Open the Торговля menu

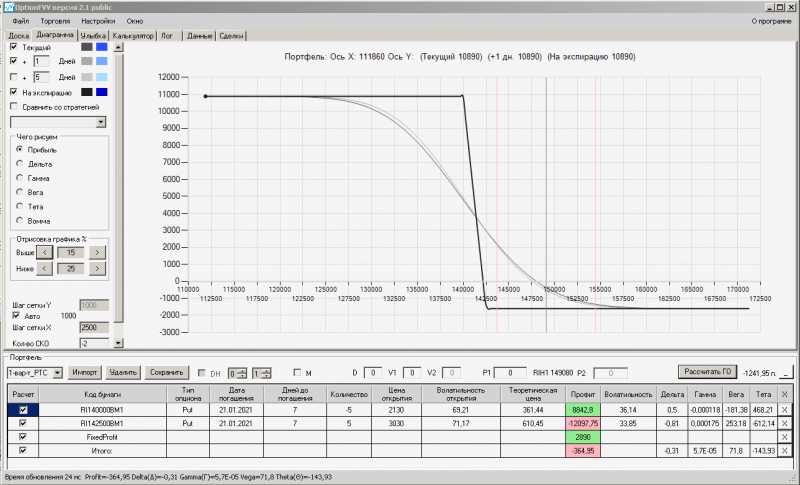(55, 21)
